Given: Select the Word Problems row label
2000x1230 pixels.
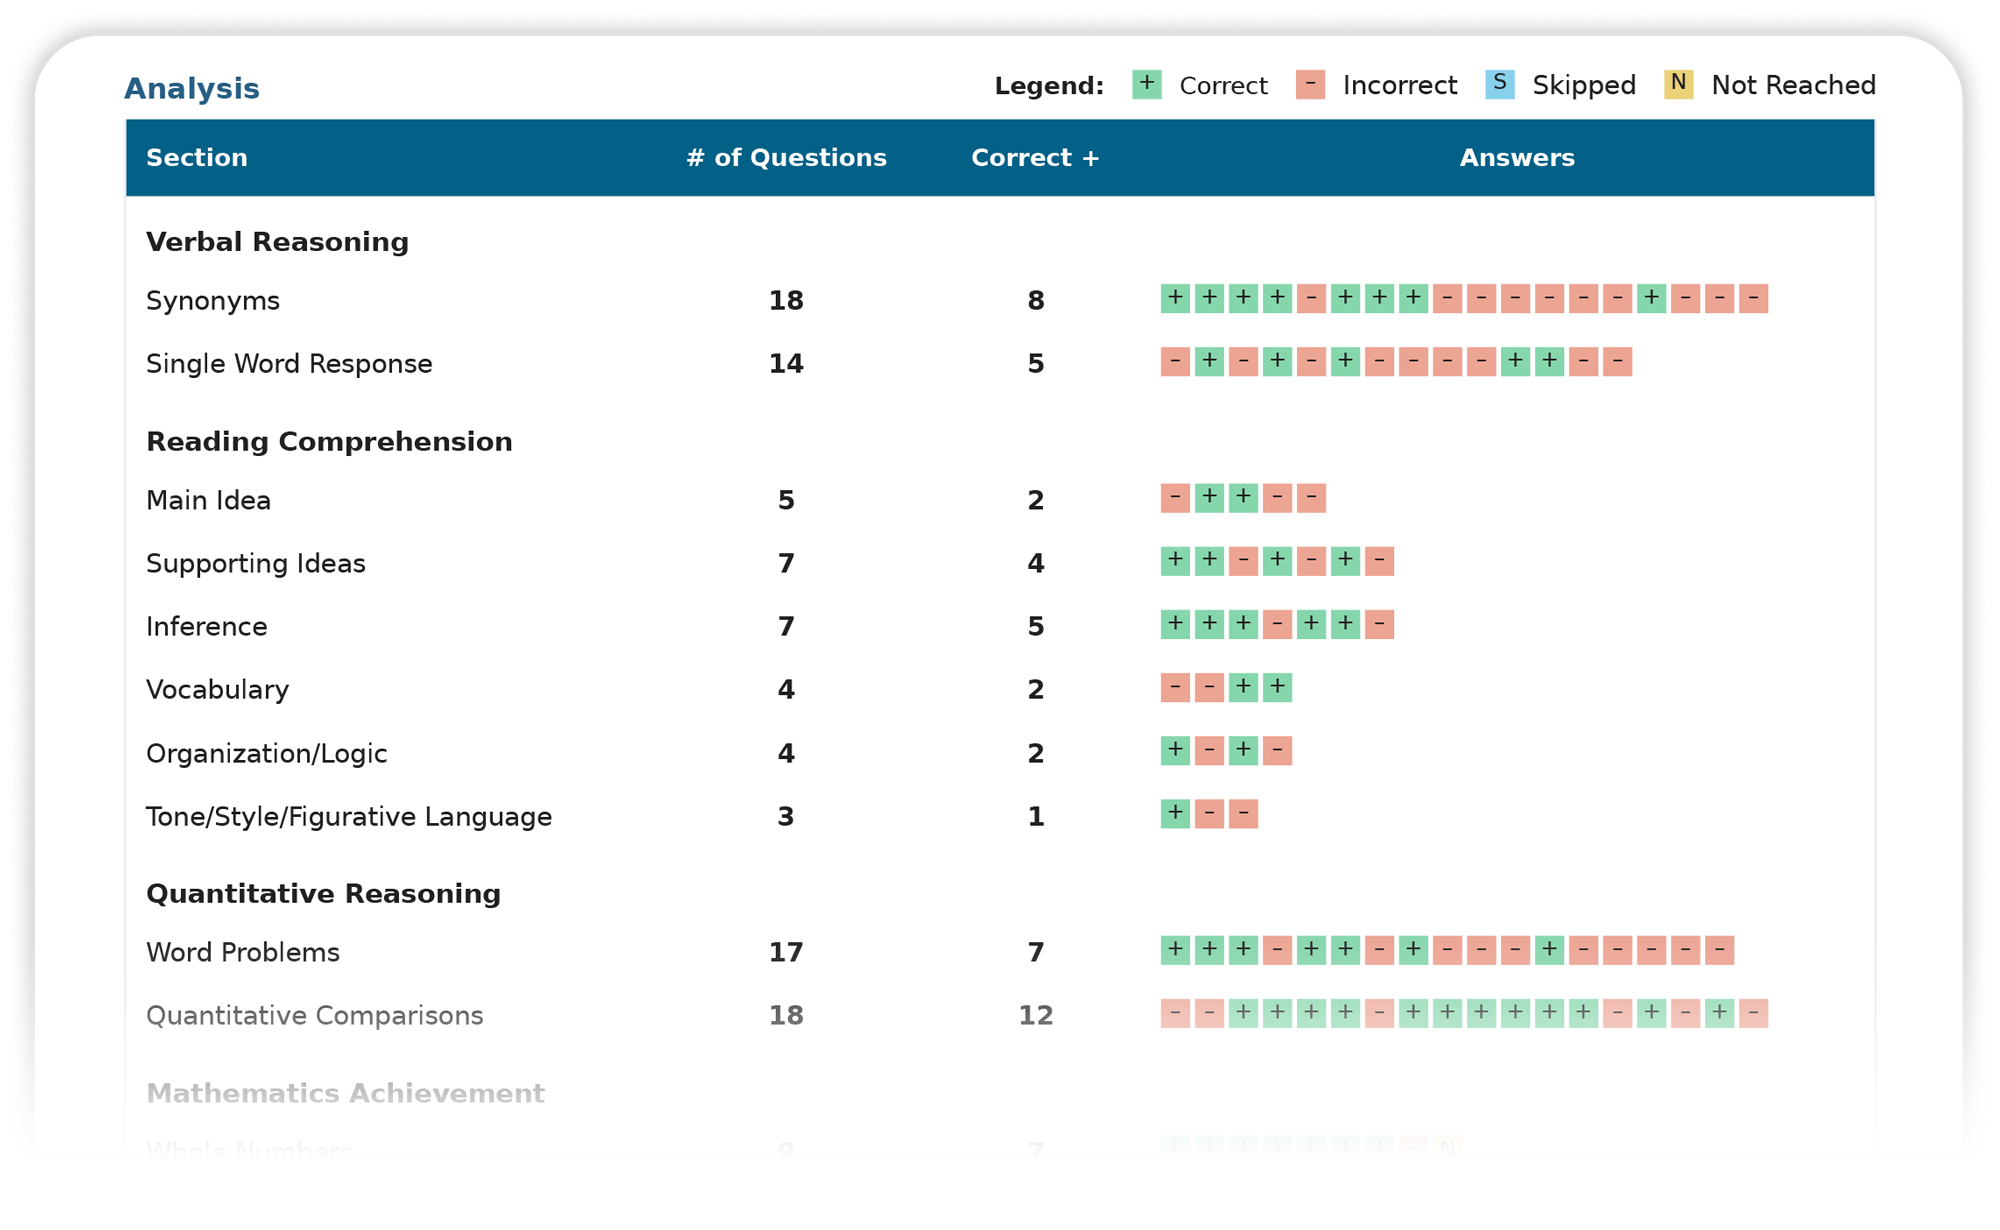Looking at the screenshot, I should pyautogui.click(x=243, y=953).
